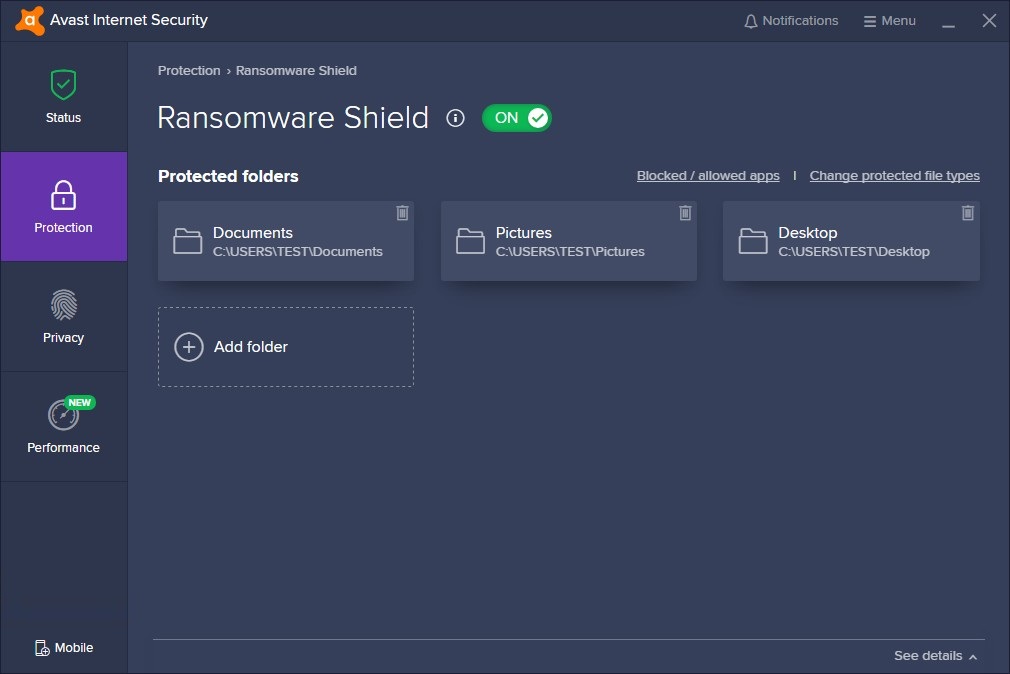Viewport: 1010px width, 674px height.
Task: Click the C:\USERS\TEST\Desktop path
Action: point(853,252)
